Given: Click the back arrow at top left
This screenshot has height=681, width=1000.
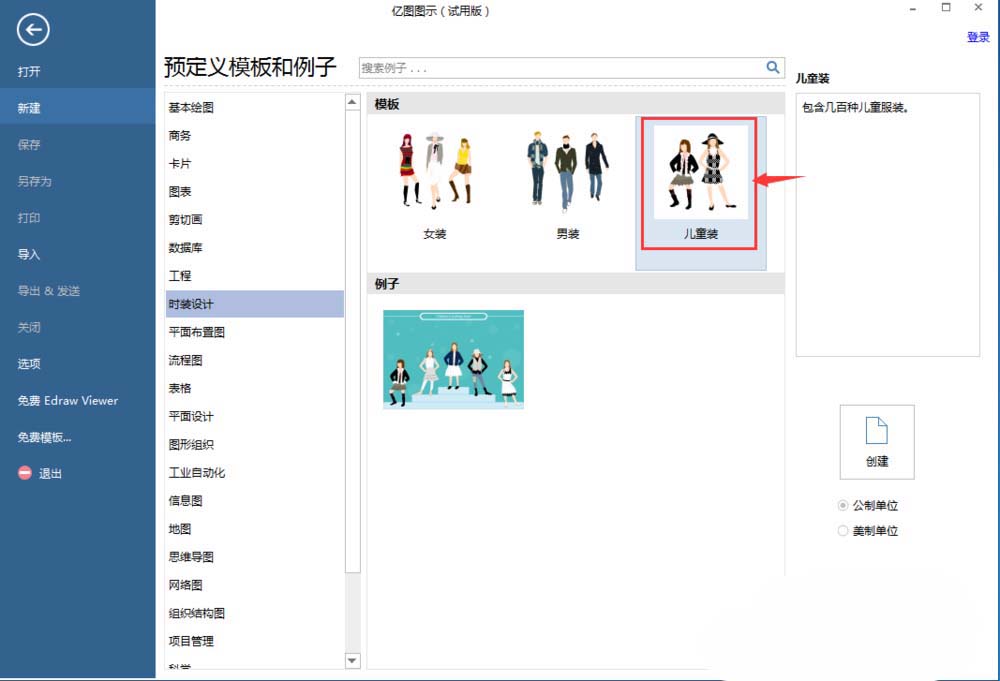Looking at the screenshot, I should [33, 30].
